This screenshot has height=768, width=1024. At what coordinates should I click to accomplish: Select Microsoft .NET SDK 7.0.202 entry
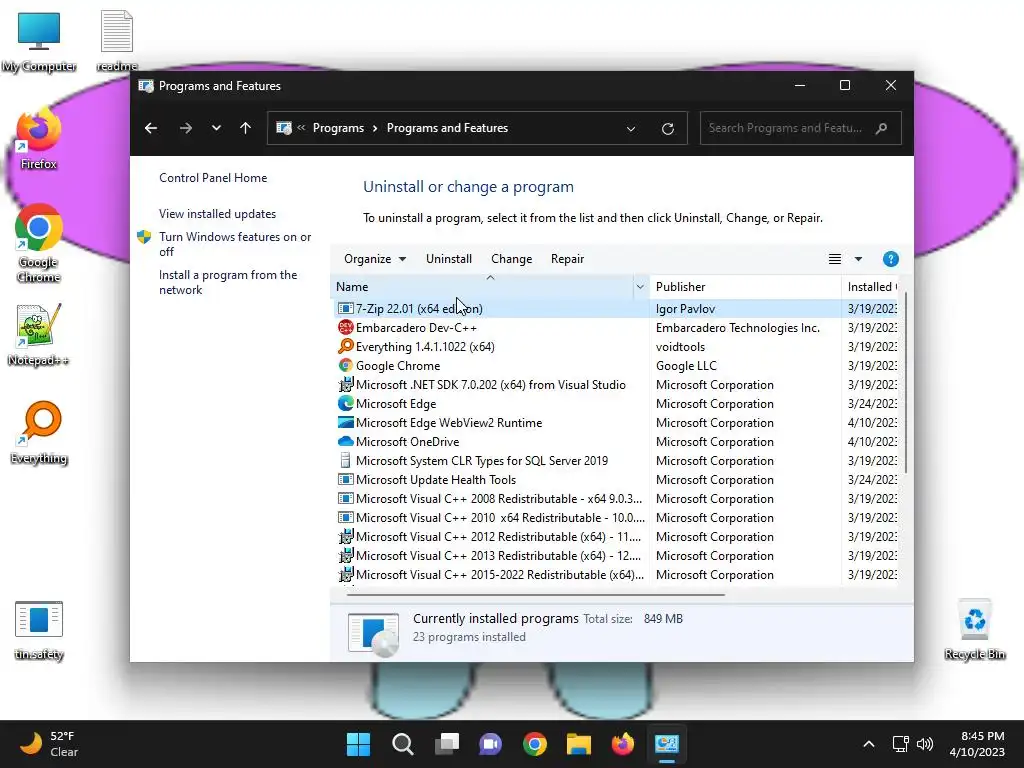pyautogui.click(x=618, y=384)
